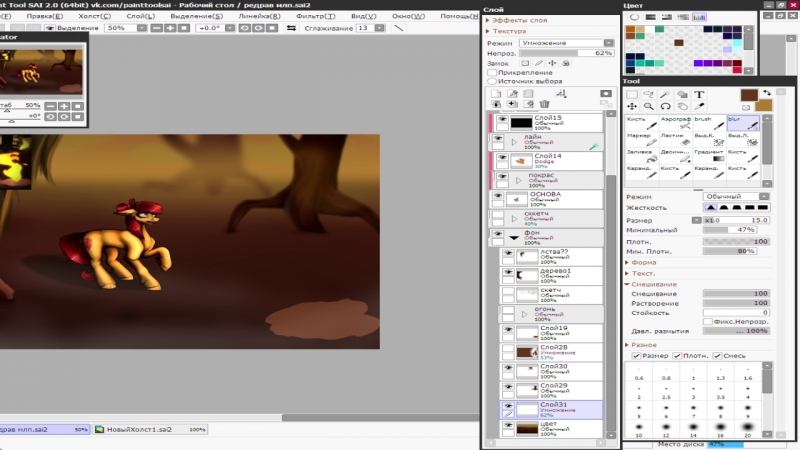Select the Zoom magnifier tool
The height and width of the screenshot is (450, 800).
point(648,106)
